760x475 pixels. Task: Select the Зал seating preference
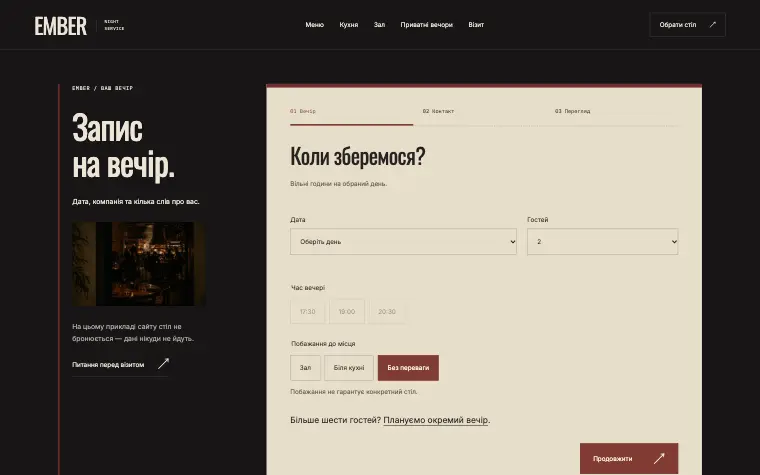tap(305, 368)
